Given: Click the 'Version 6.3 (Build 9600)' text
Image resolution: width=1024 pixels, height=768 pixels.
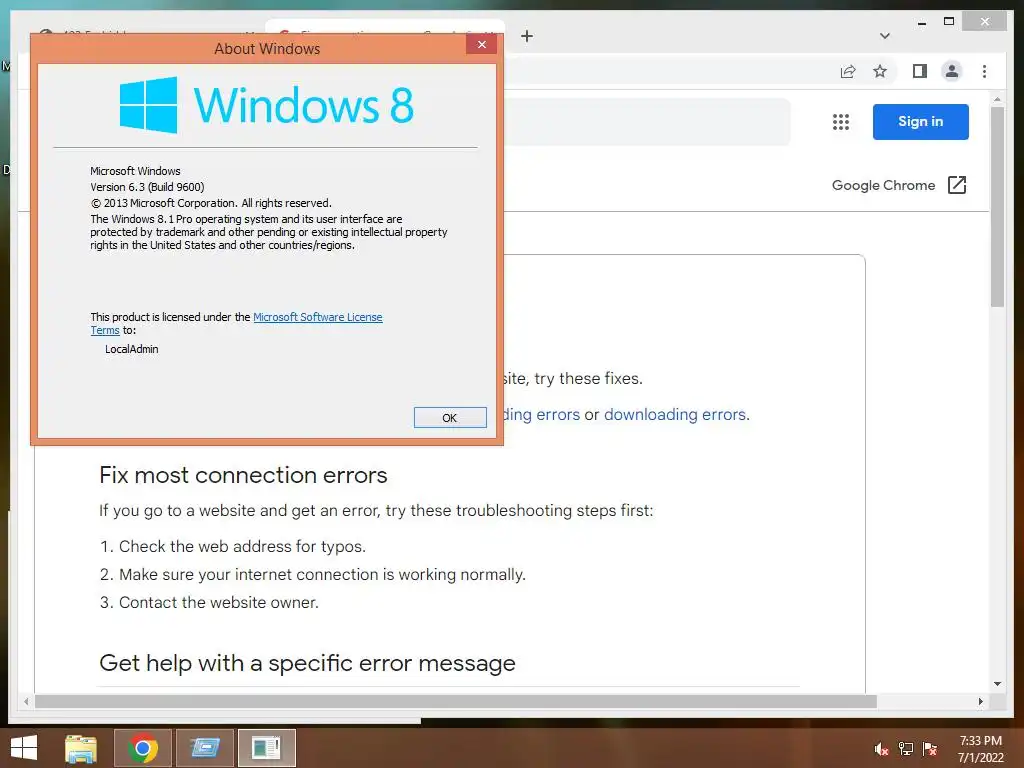Looking at the screenshot, I should (x=147, y=187).
